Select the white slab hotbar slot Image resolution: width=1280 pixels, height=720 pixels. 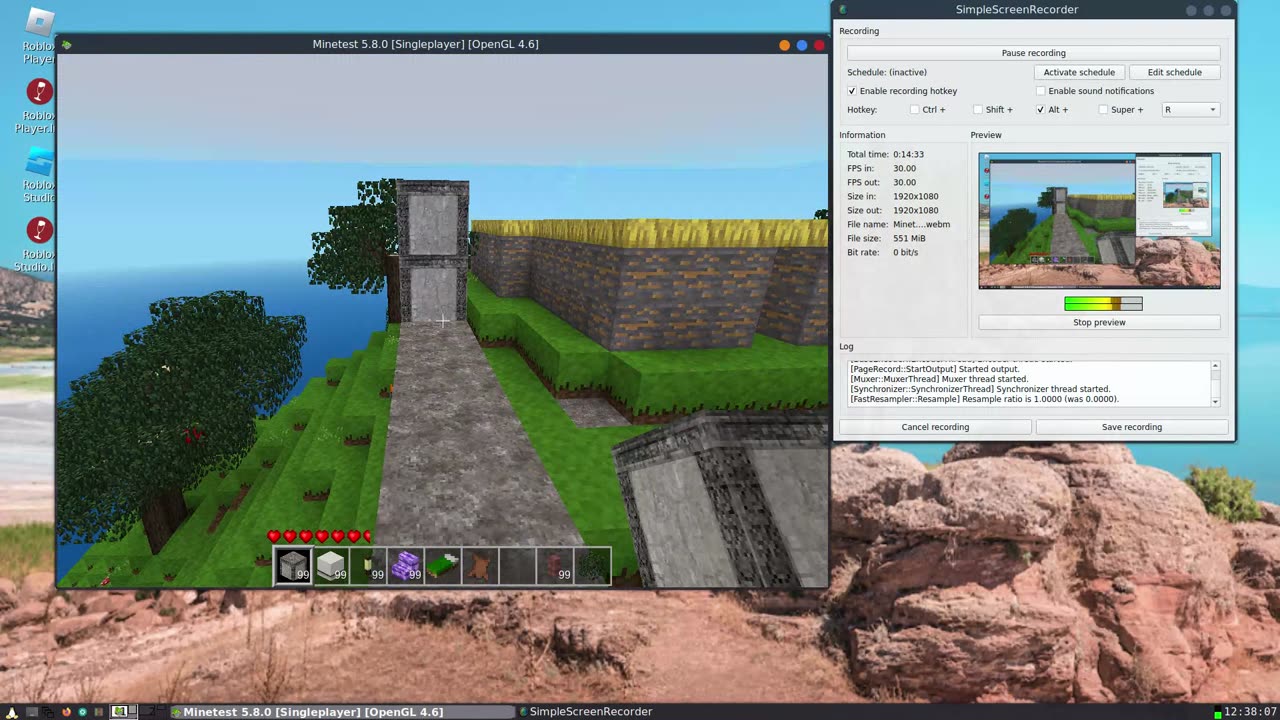click(330, 566)
